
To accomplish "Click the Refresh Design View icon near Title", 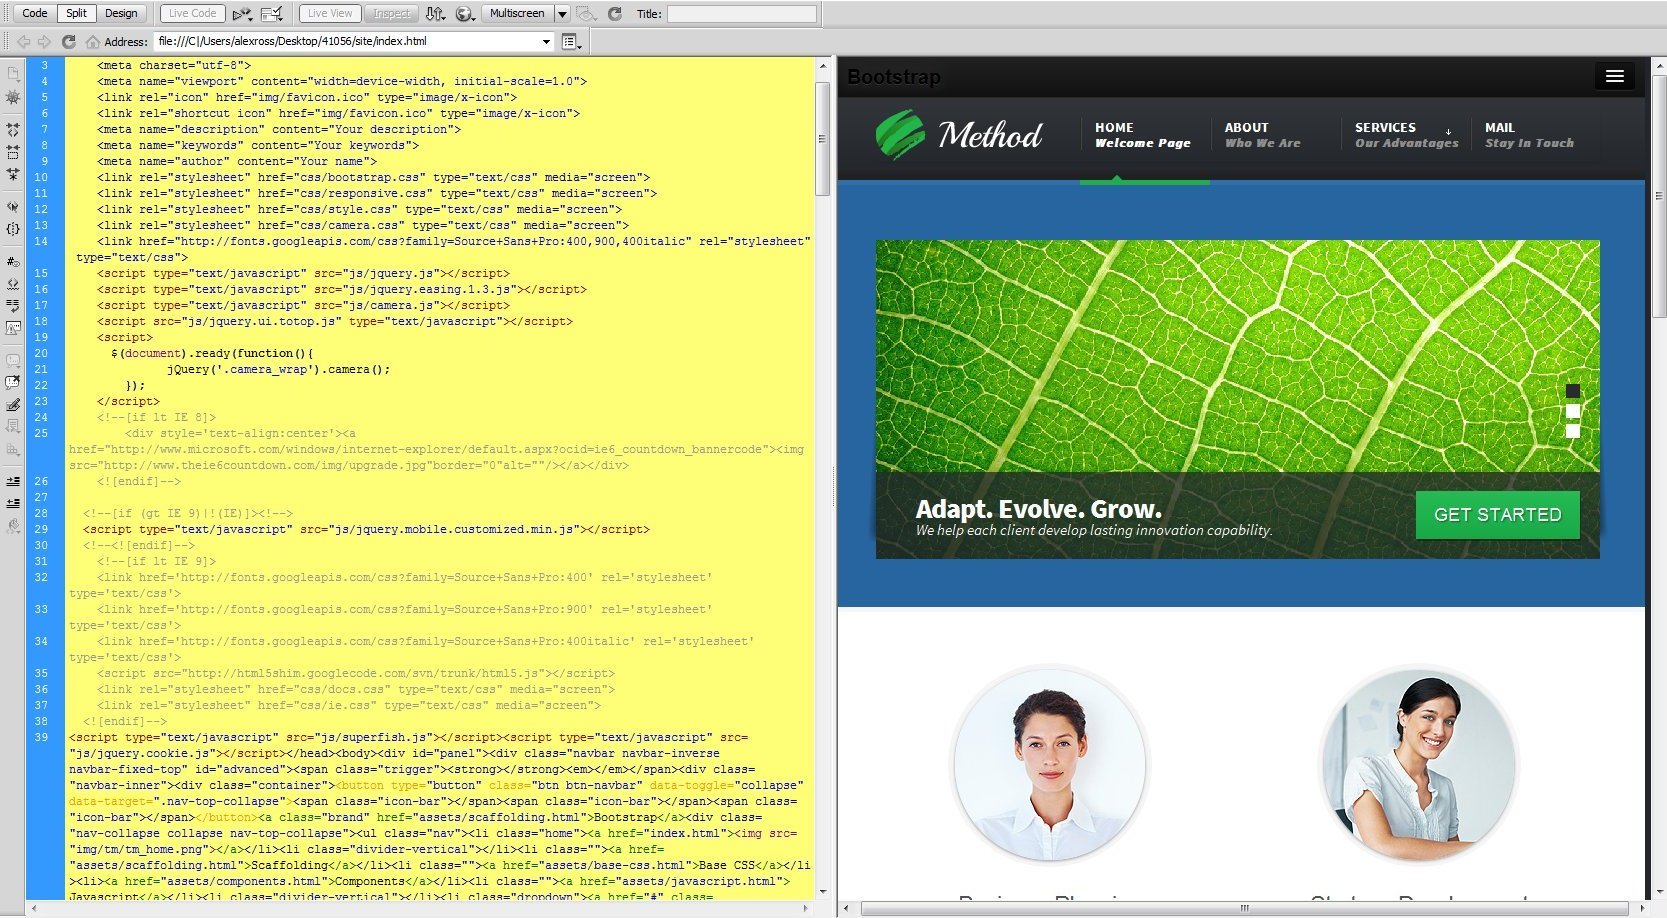I will pyautogui.click(x=615, y=14).
